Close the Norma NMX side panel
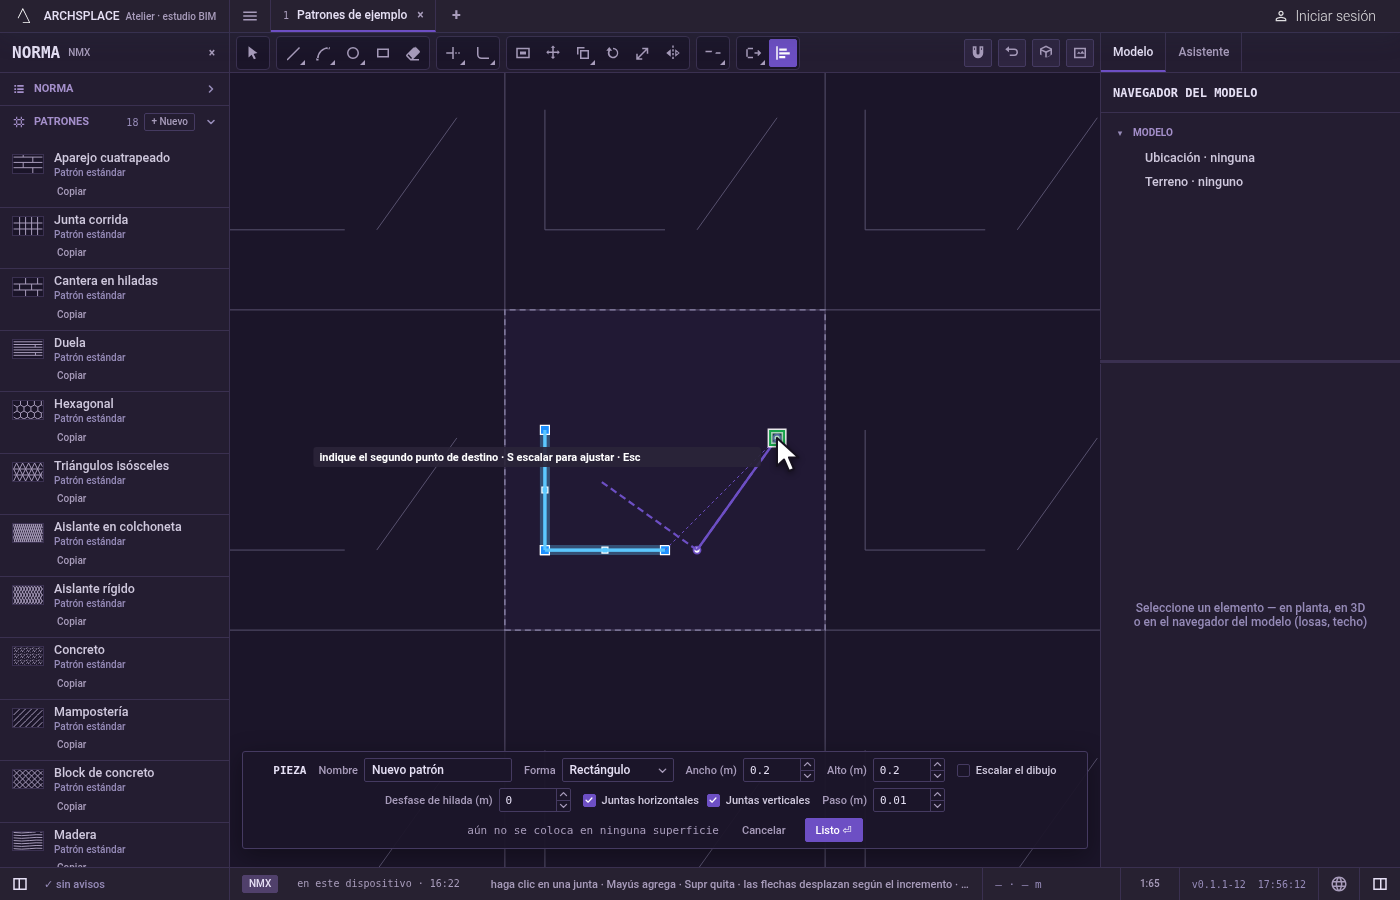This screenshot has height=900, width=1400. click(x=212, y=53)
